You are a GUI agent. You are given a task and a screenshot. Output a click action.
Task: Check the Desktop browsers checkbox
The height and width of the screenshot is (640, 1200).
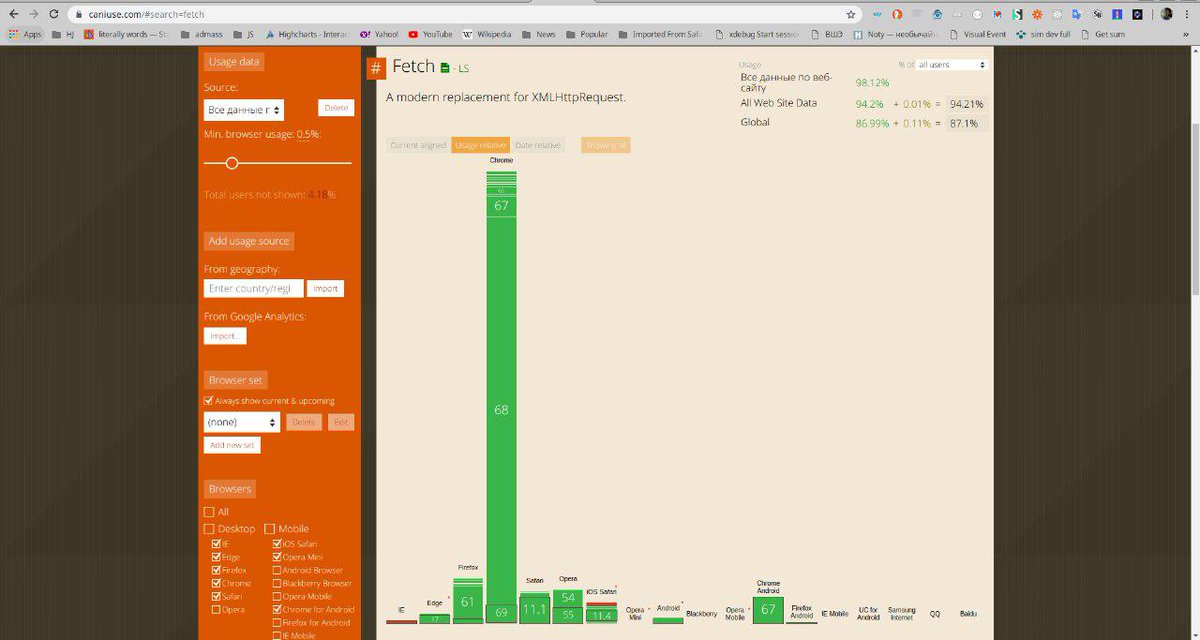[209, 529]
